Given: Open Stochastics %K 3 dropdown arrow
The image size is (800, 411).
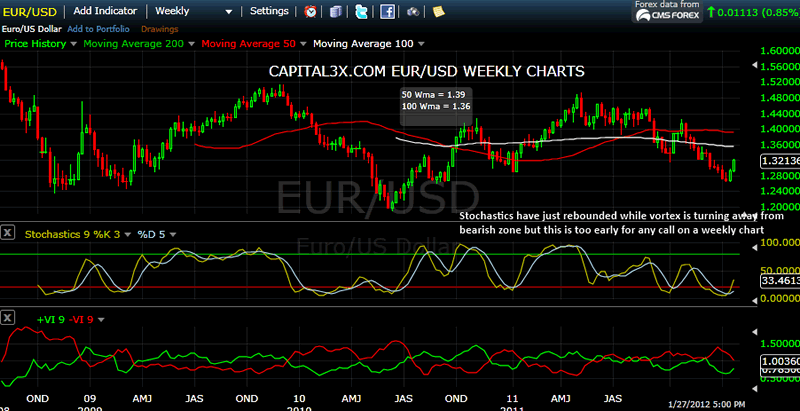Looking at the screenshot, I should [130, 235].
